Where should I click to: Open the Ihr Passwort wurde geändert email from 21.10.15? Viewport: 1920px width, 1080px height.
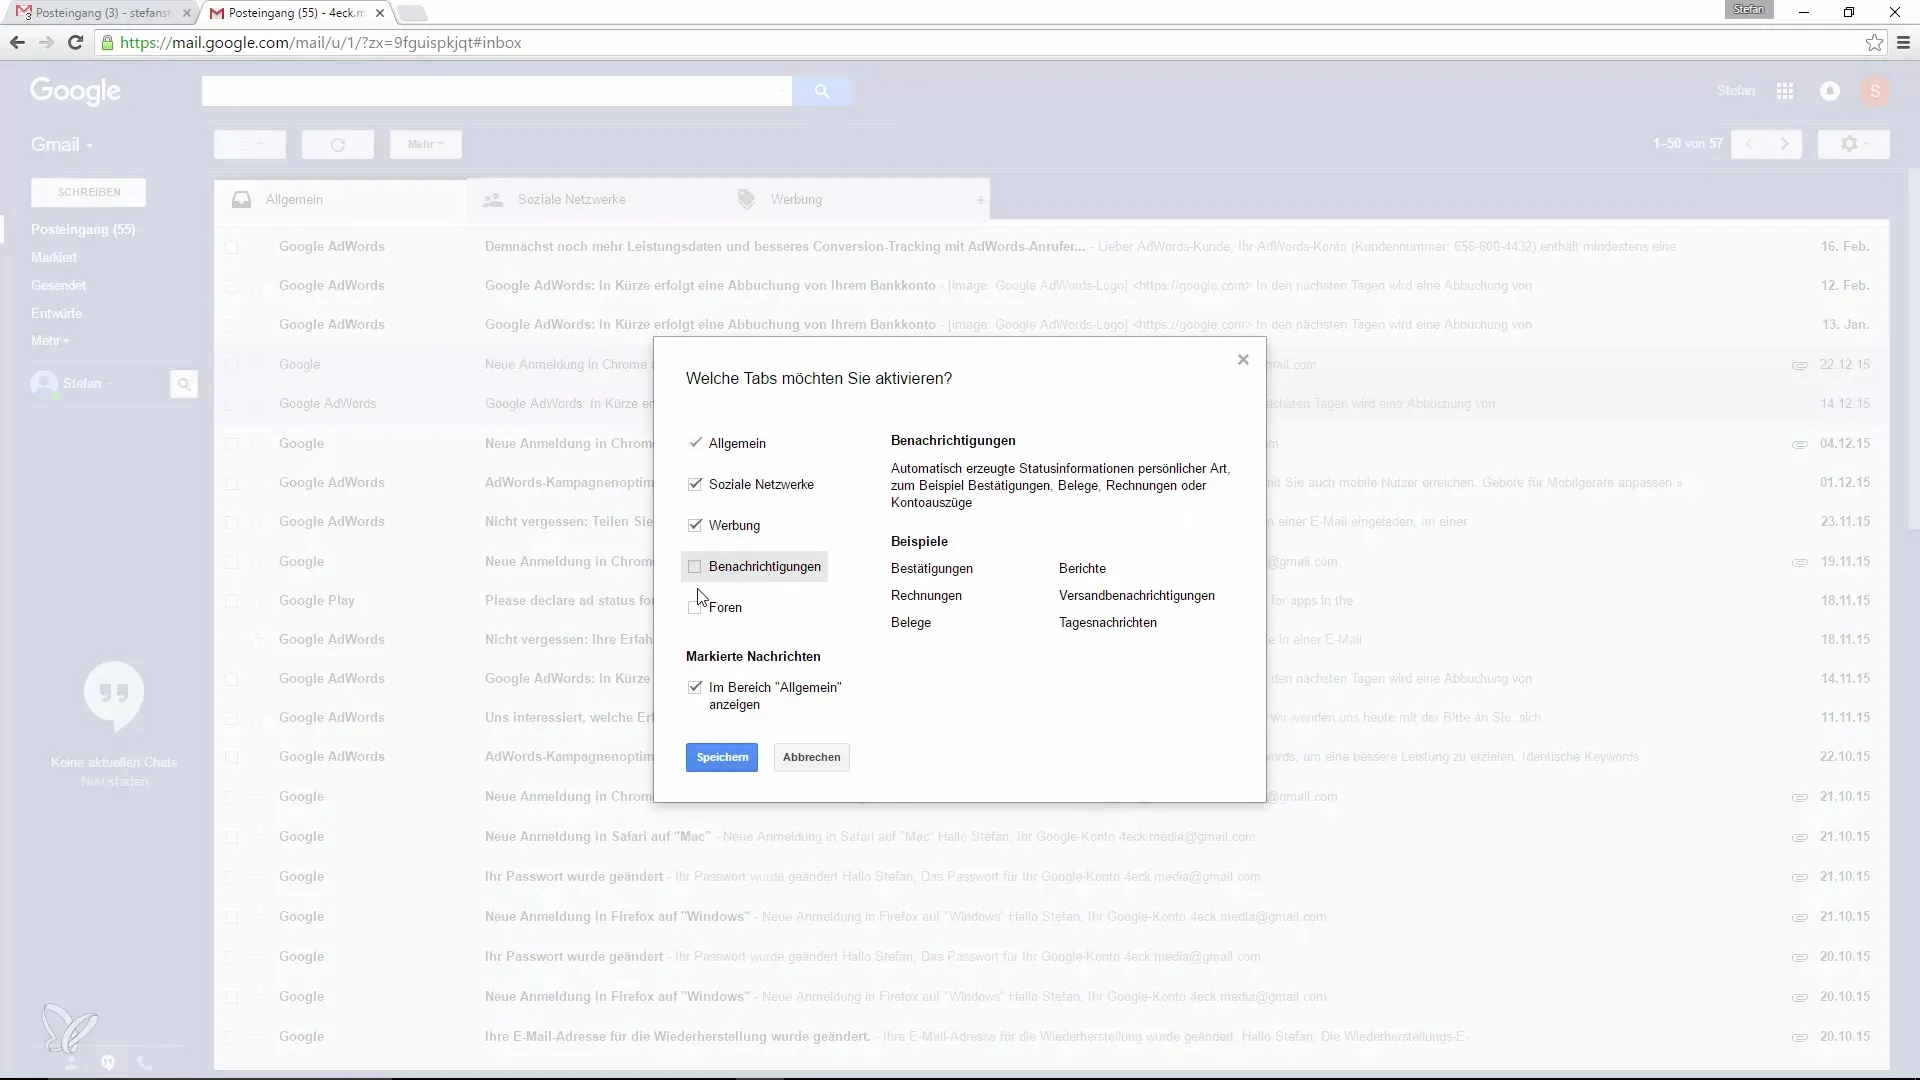[1050, 877]
